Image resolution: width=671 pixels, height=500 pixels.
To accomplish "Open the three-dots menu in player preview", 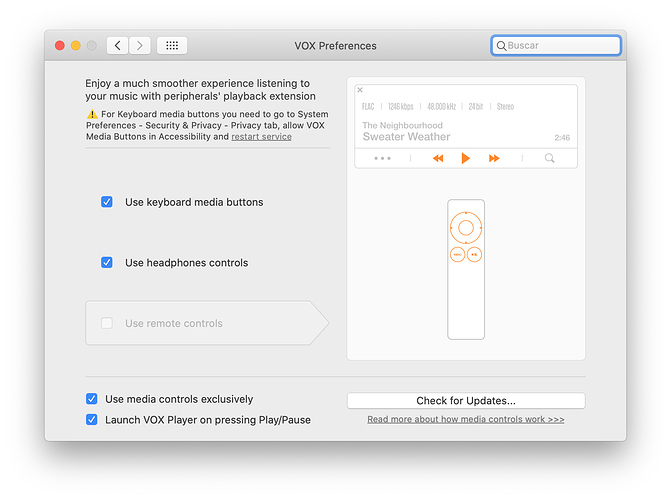I will 382,158.
